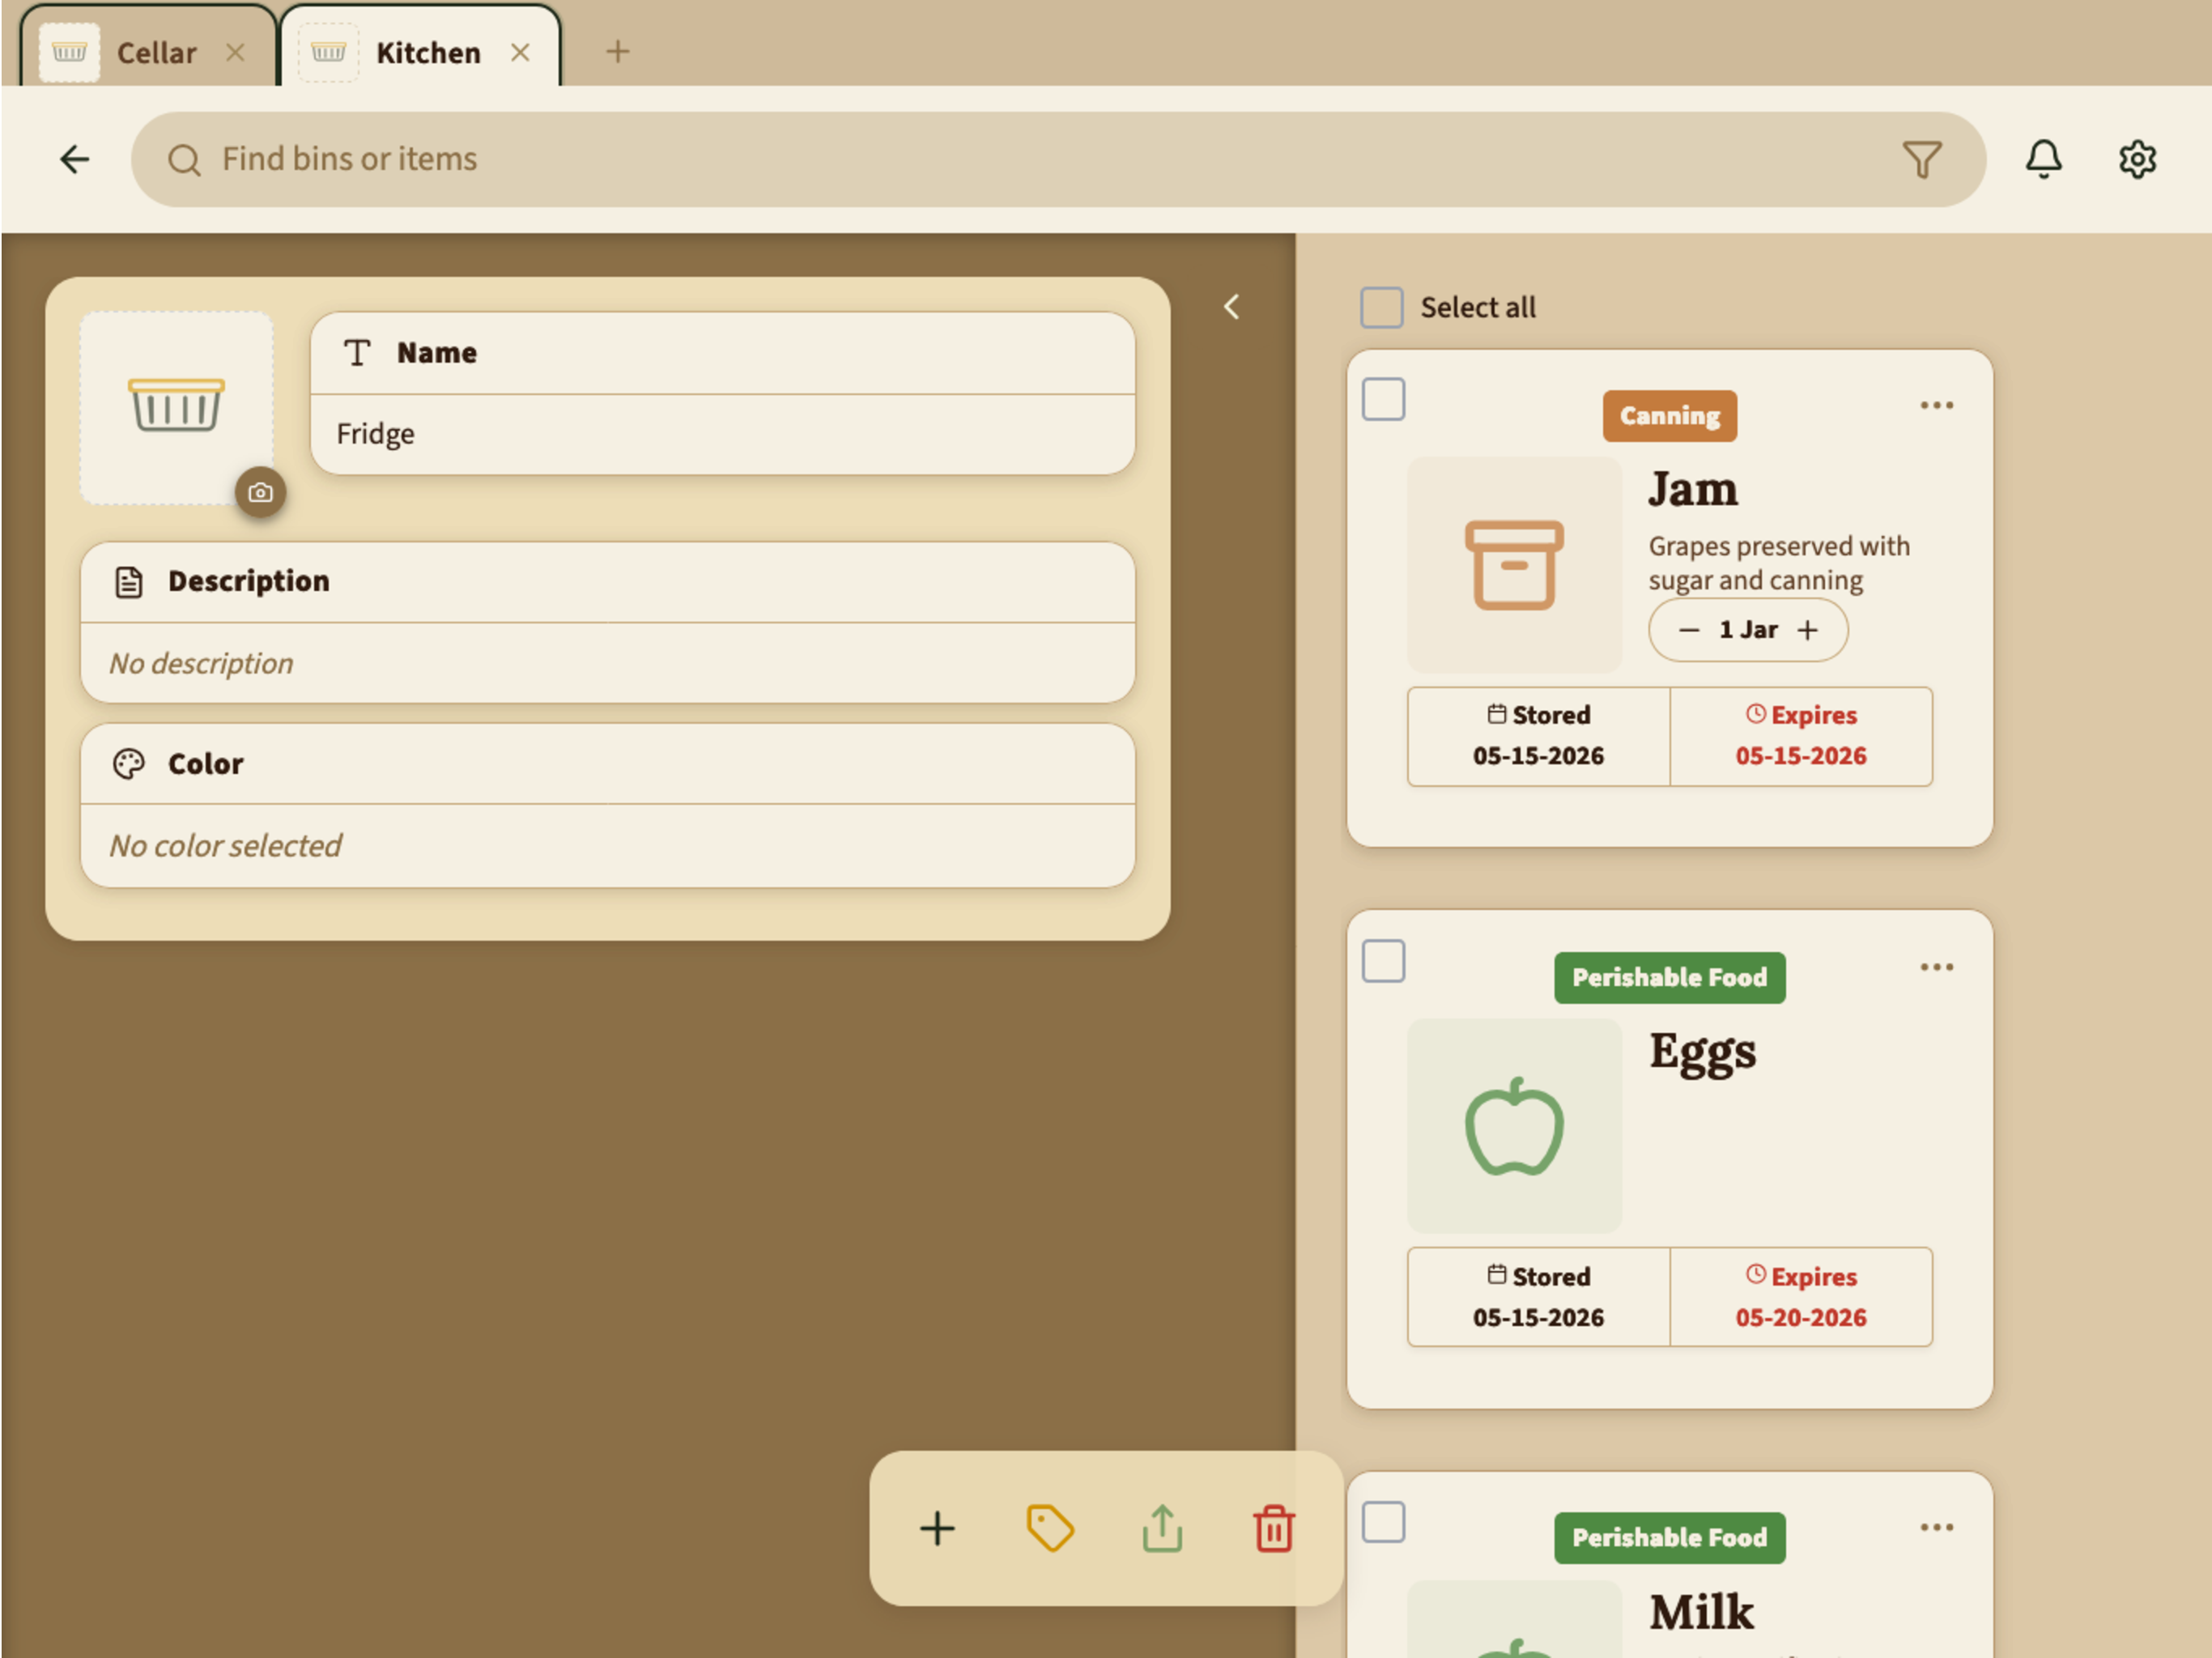
Task: Open settings gear
Action: 2137,159
